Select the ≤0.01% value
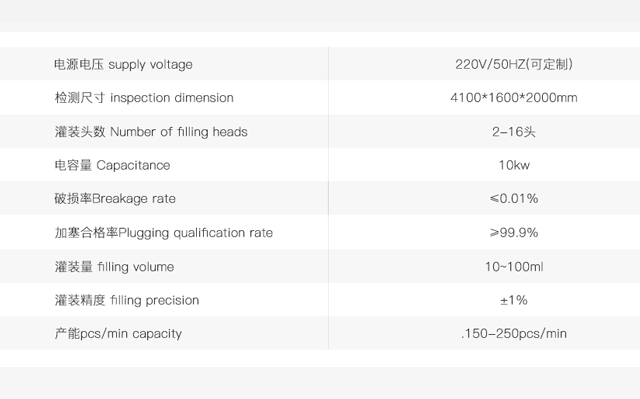 coord(514,199)
